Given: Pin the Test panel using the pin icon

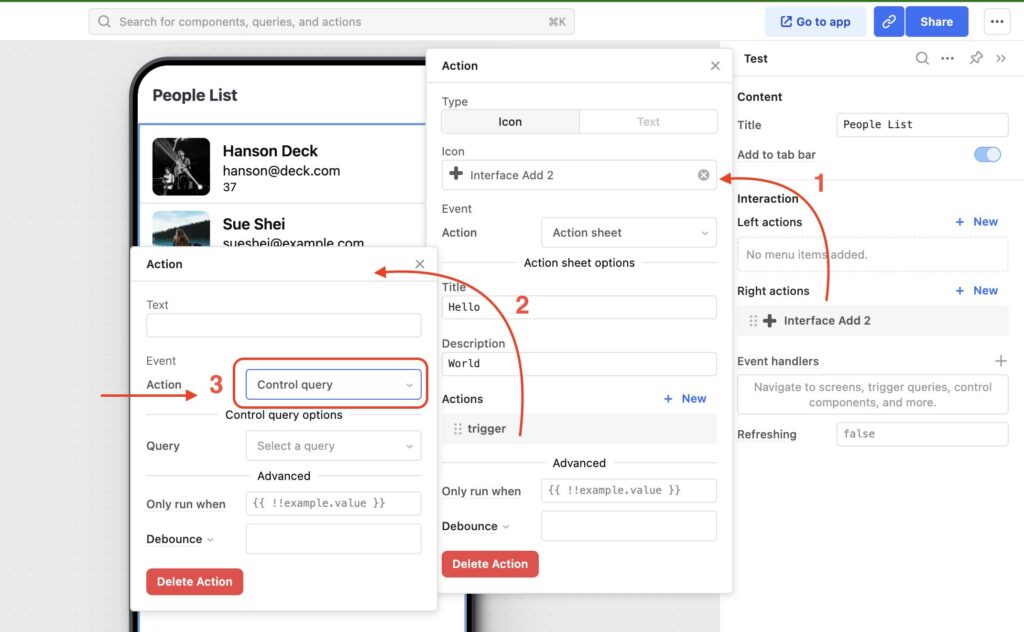Looking at the screenshot, I should tap(976, 59).
